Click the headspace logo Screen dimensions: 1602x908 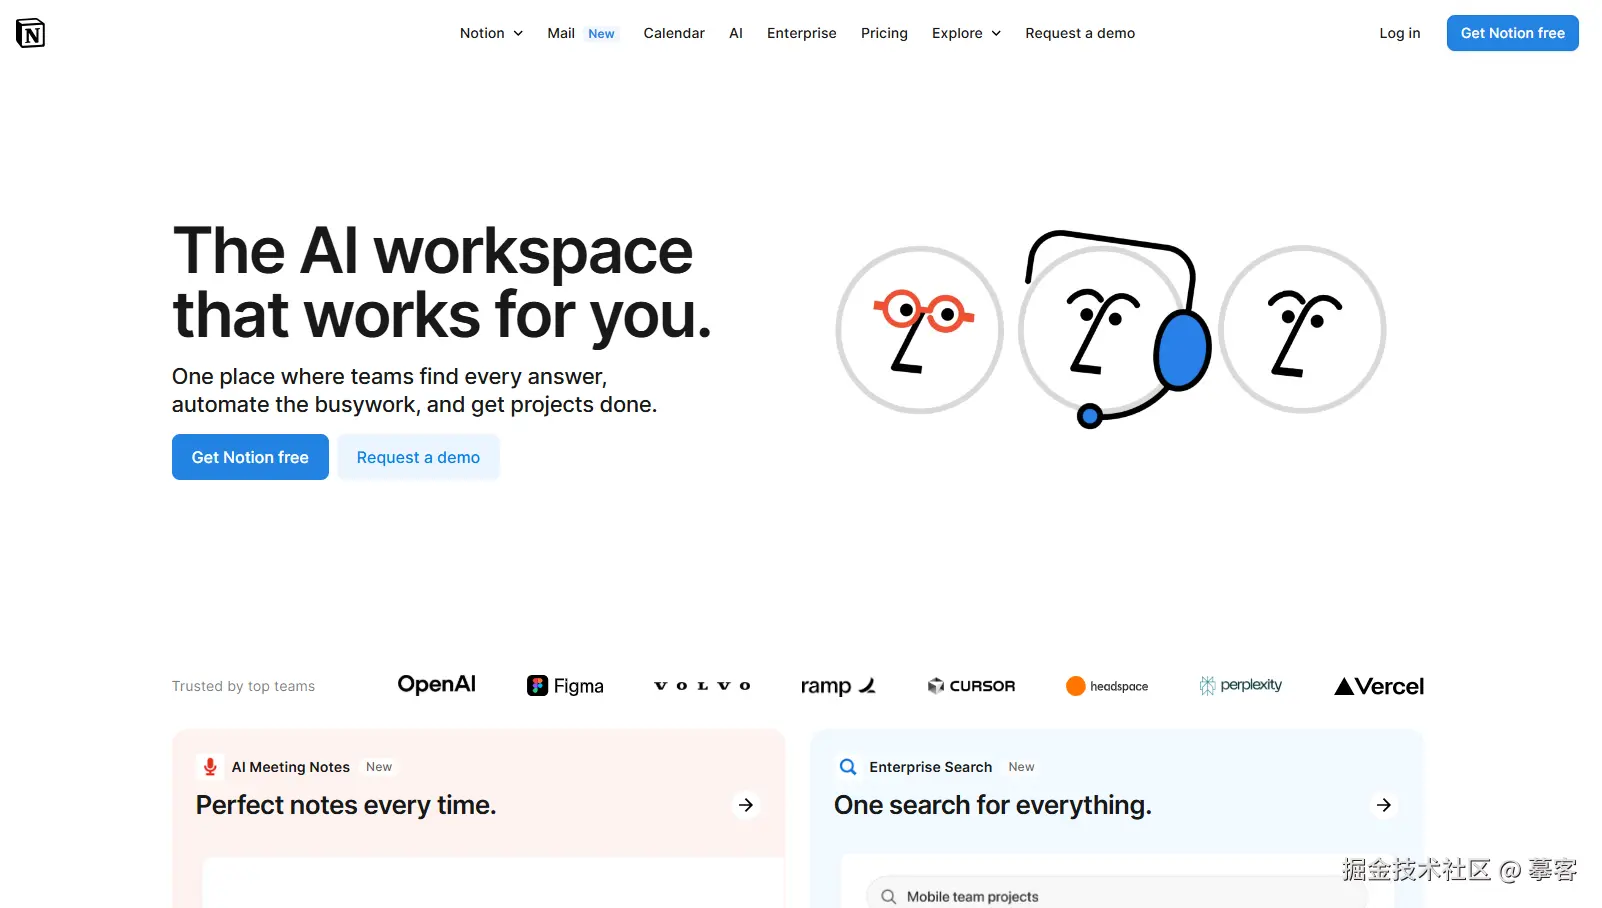1107,686
